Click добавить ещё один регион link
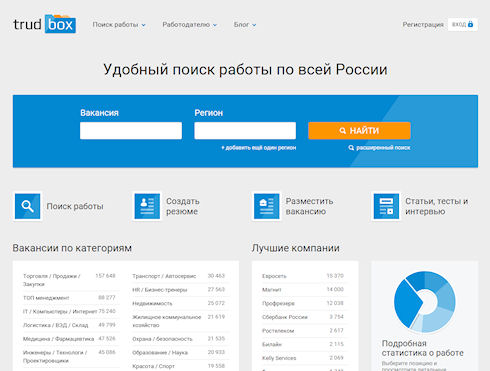Viewport: 490px width, 371px height. coord(259,148)
